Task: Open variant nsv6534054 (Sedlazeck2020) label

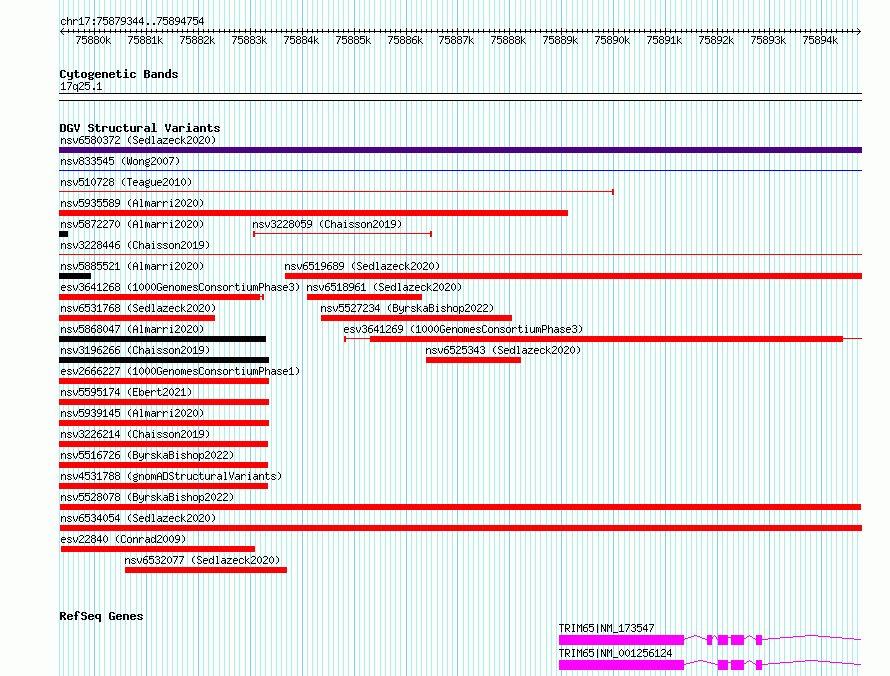Action: coord(138,518)
